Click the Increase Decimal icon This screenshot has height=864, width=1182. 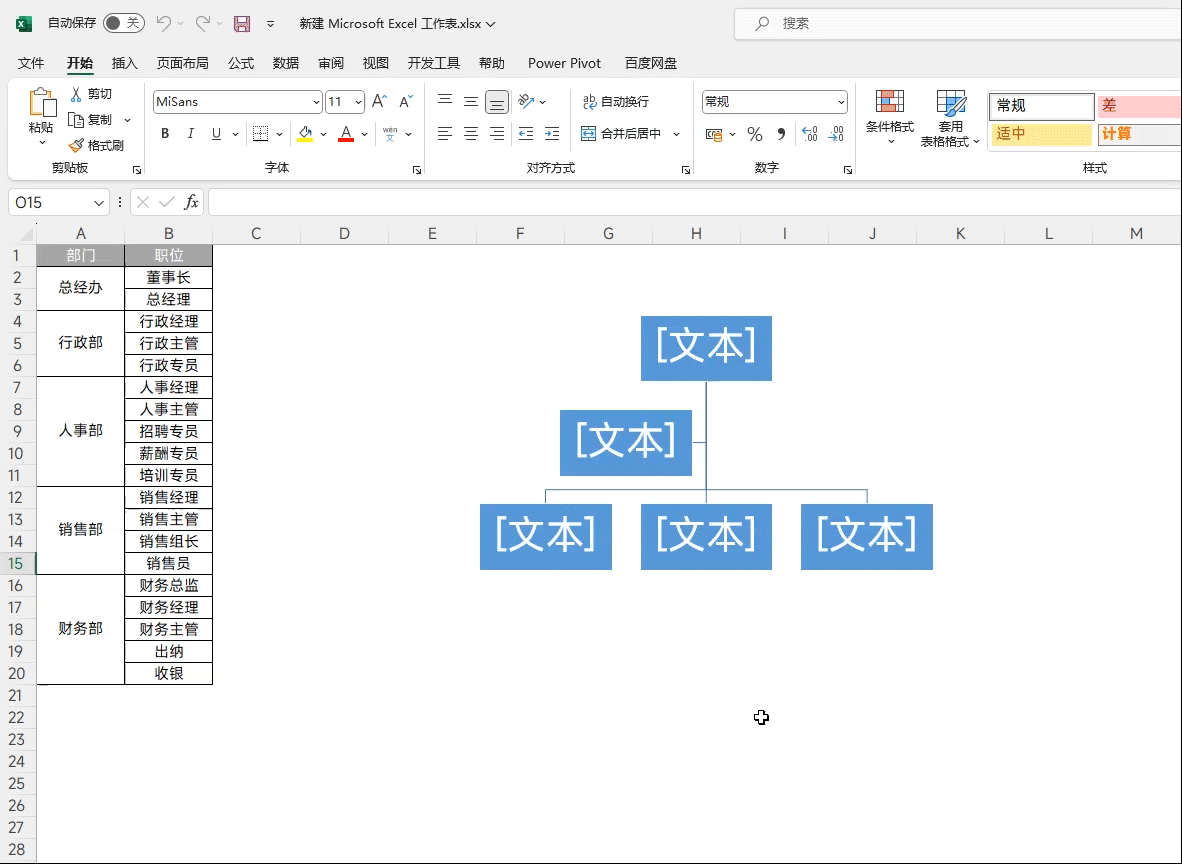[810, 134]
